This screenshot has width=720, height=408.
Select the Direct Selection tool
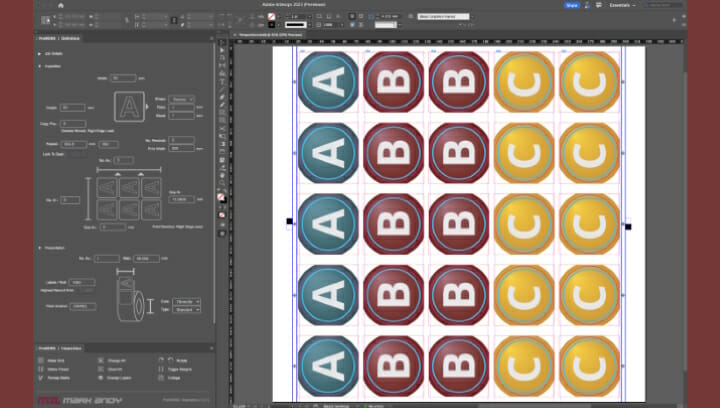pos(222,50)
